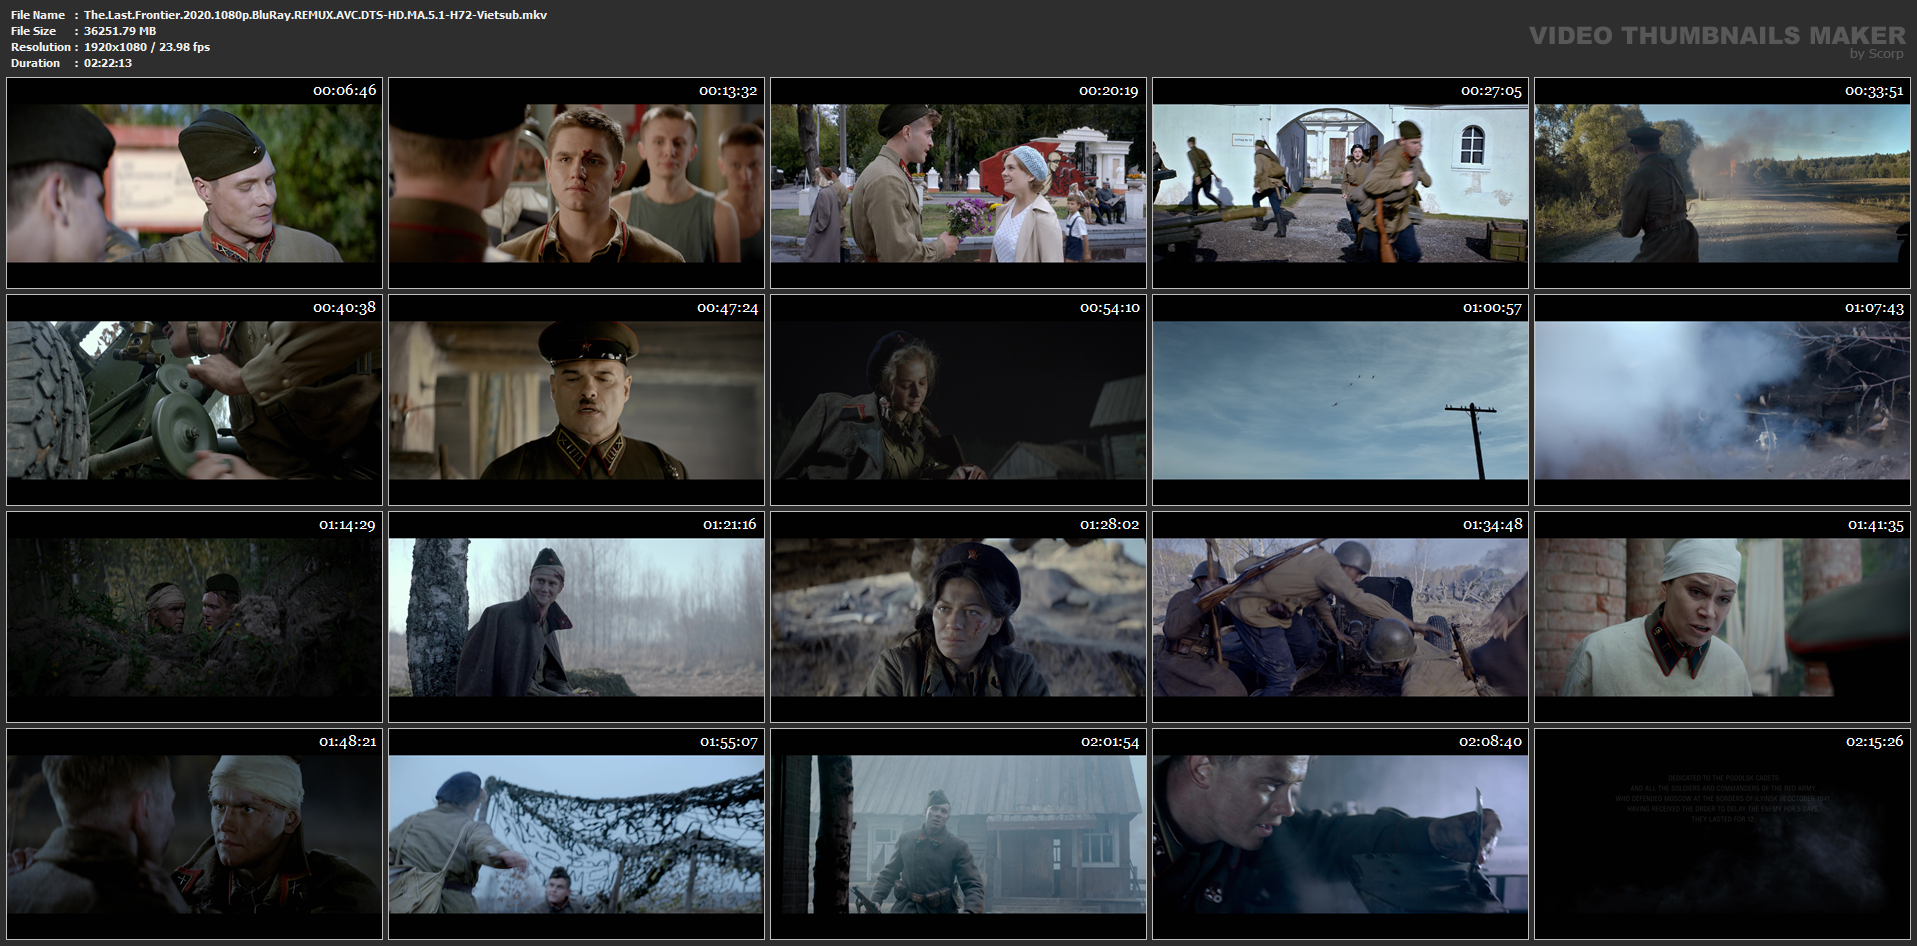This screenshot has width=1917, height=946.
Task: Open the frame timestamped 01:00:57
Action: point(1340,400)
